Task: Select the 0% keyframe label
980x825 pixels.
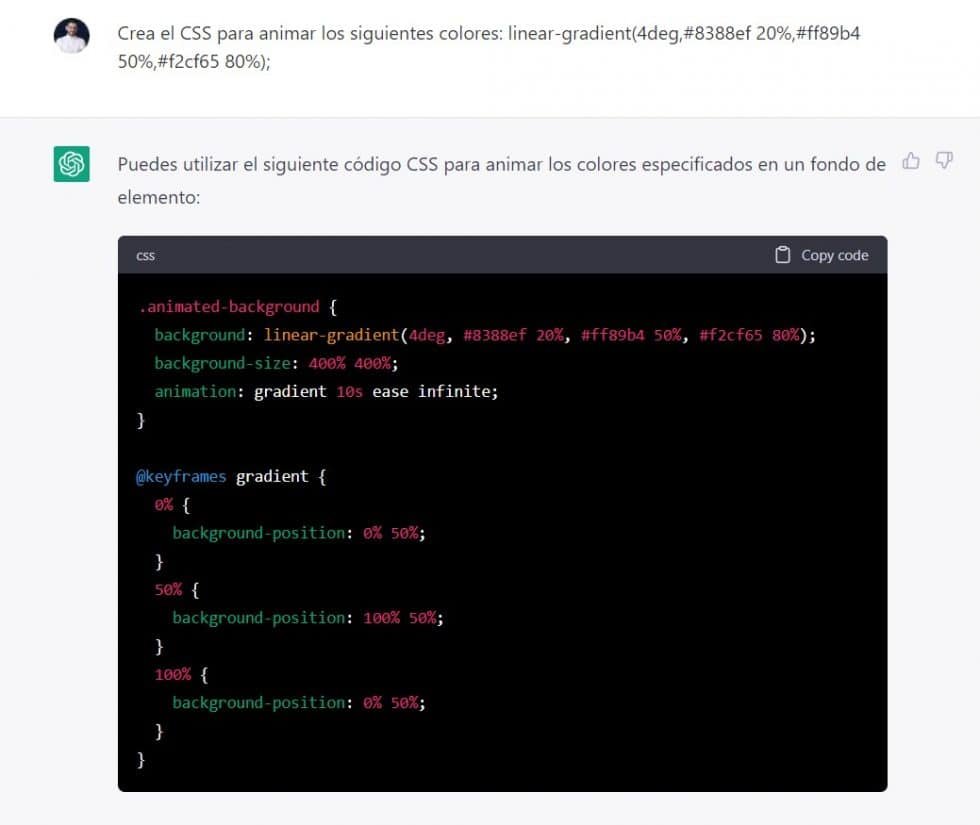Action: click(163, 504)
